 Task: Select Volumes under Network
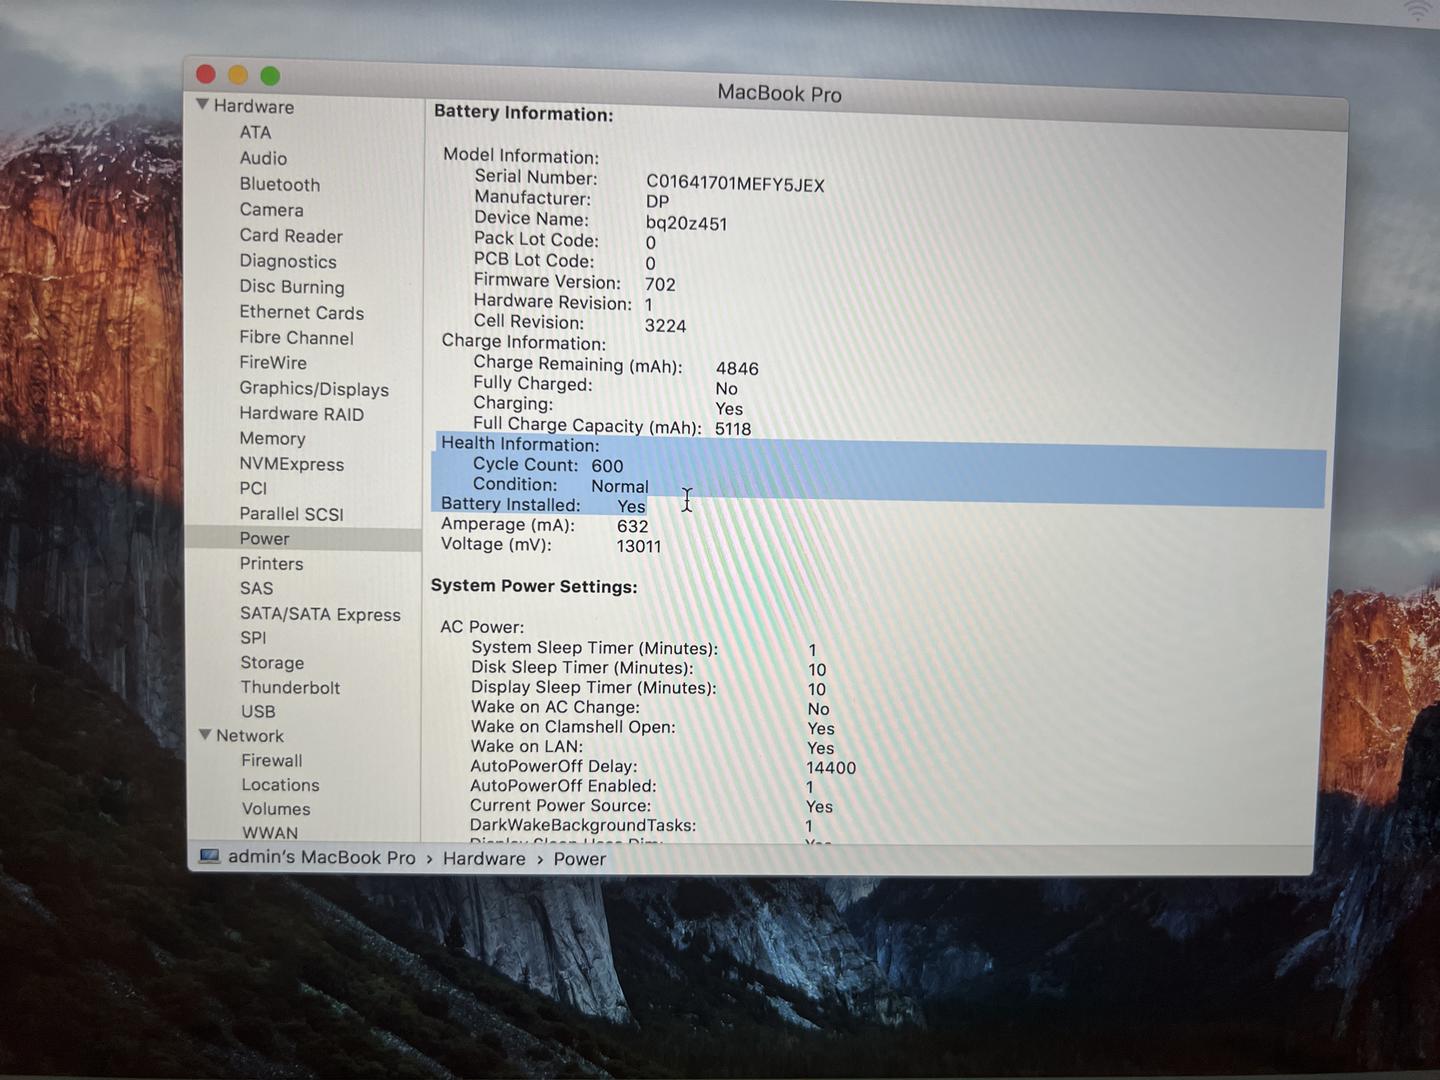276,809
